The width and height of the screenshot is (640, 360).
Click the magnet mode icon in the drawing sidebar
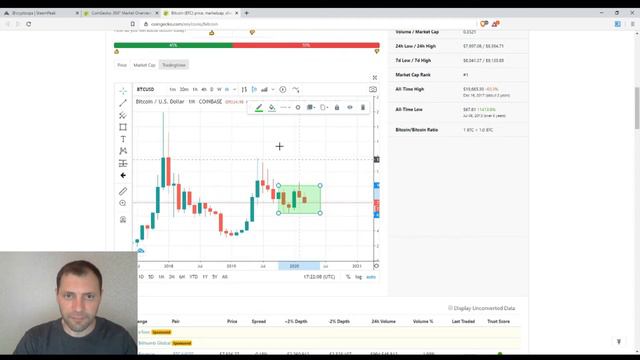pyautogui.click(x=123, y=220)
